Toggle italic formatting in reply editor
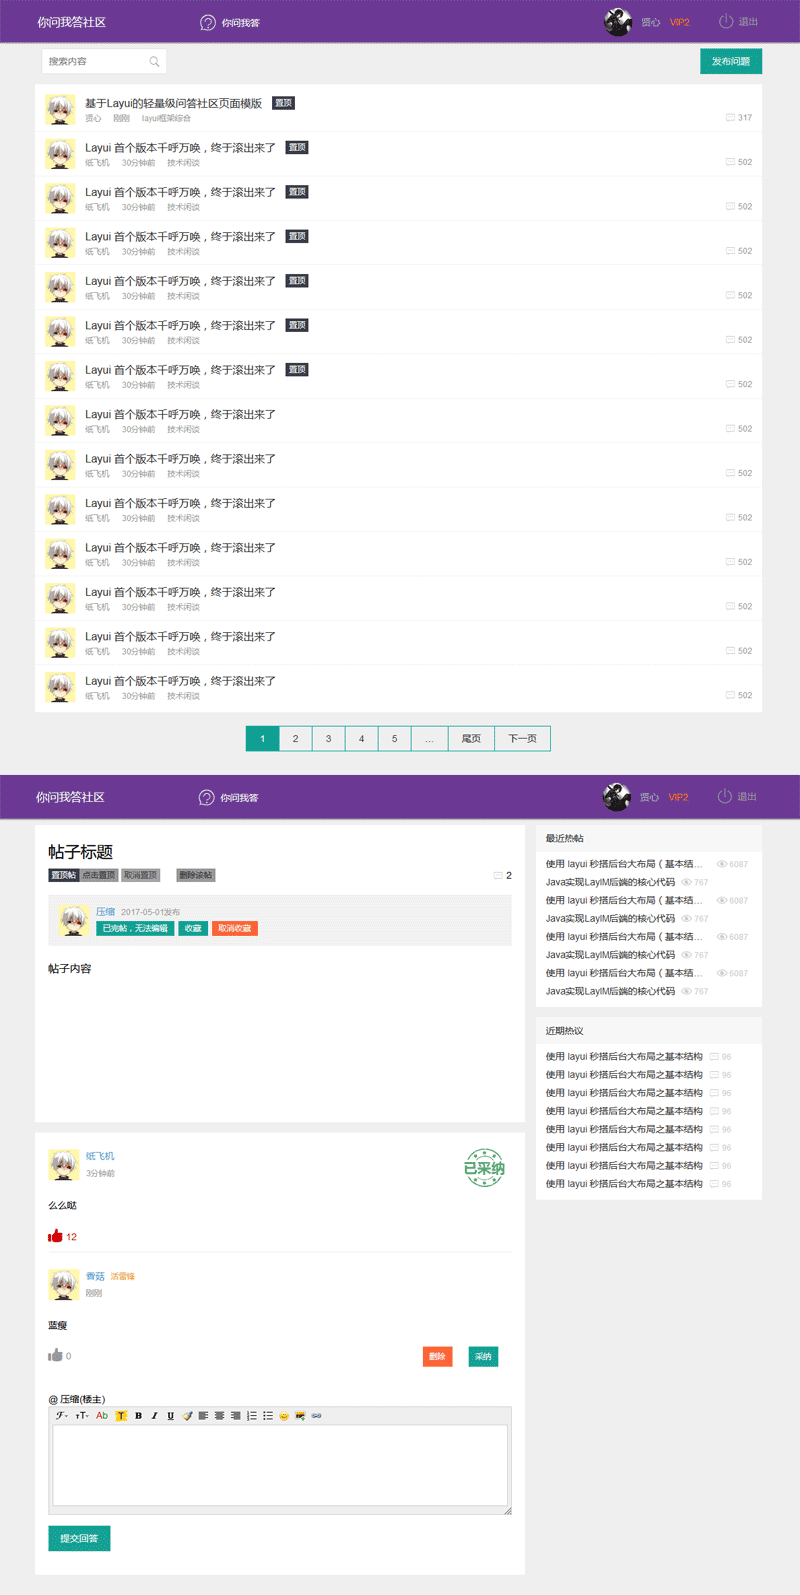 coord(154,1416)
